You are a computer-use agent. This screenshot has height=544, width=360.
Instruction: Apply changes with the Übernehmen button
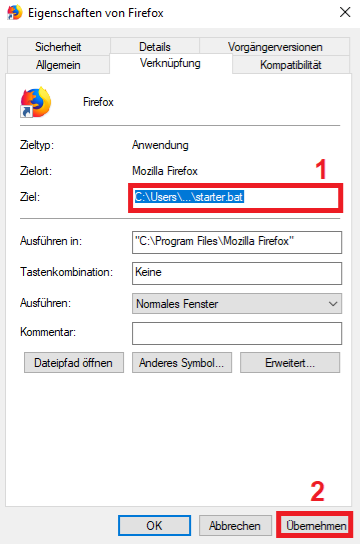click(315, 526)
